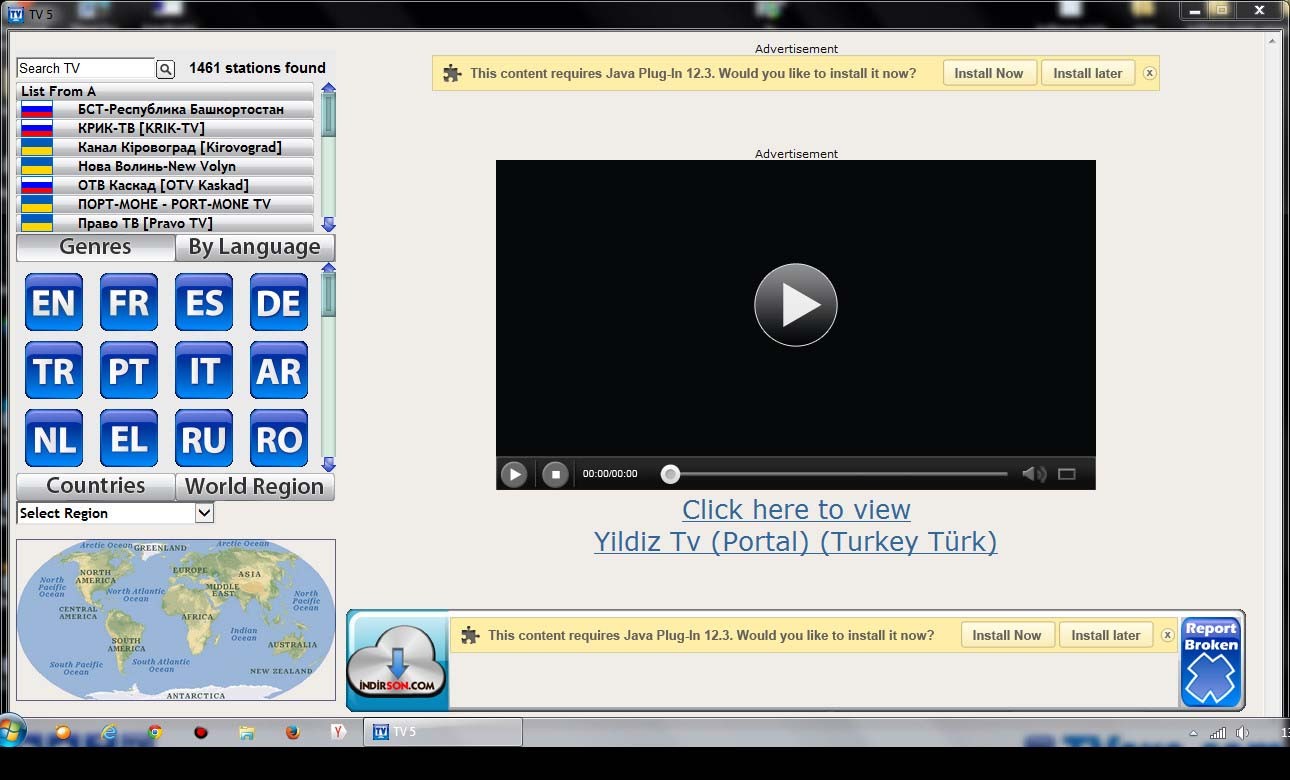Mute the player with the speaker icon

point(1033,474)
